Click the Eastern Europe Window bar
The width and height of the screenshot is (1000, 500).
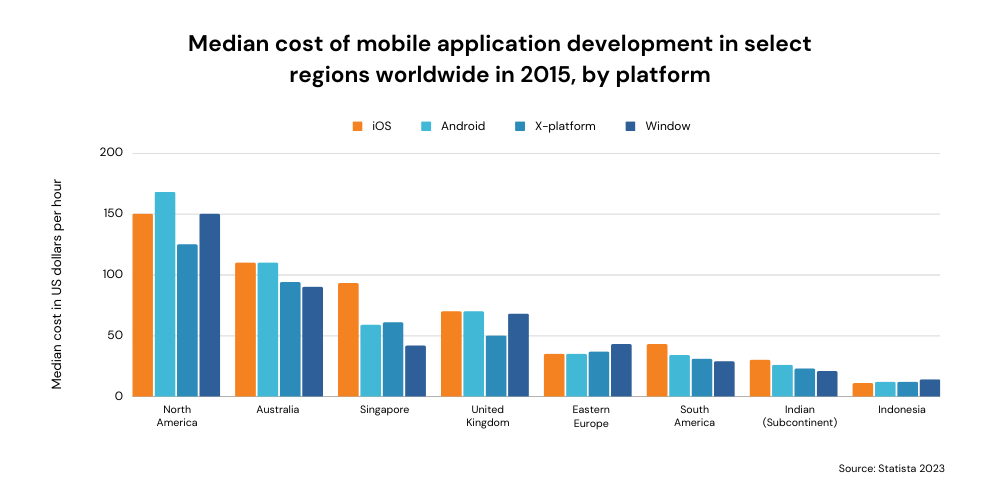tap(621, 370)
